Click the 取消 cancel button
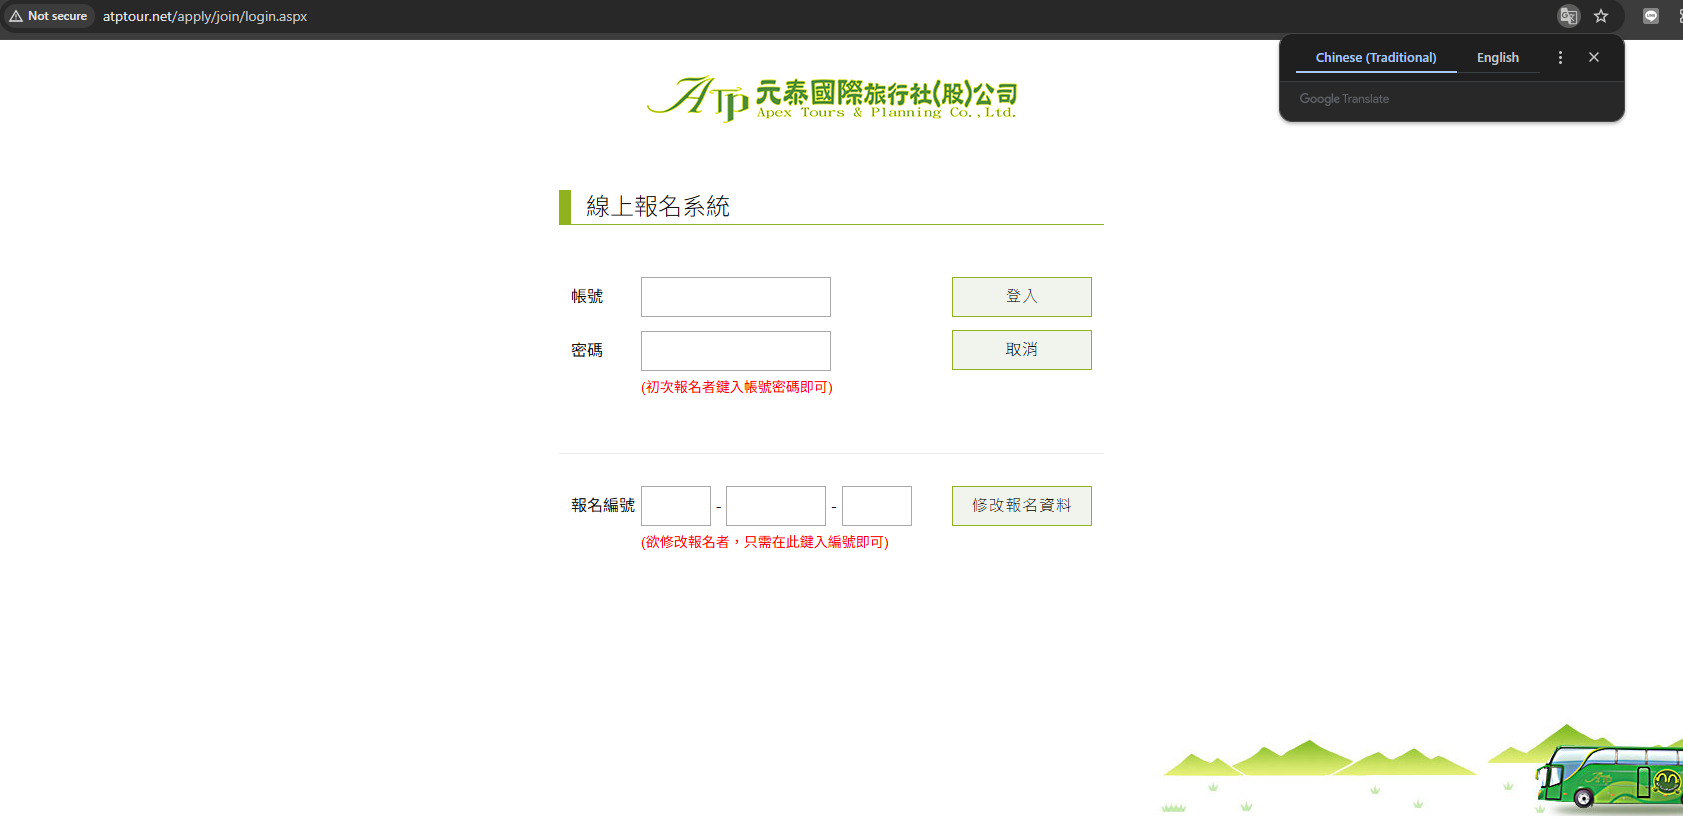The image size is (1683, 823). (1022, 350)
